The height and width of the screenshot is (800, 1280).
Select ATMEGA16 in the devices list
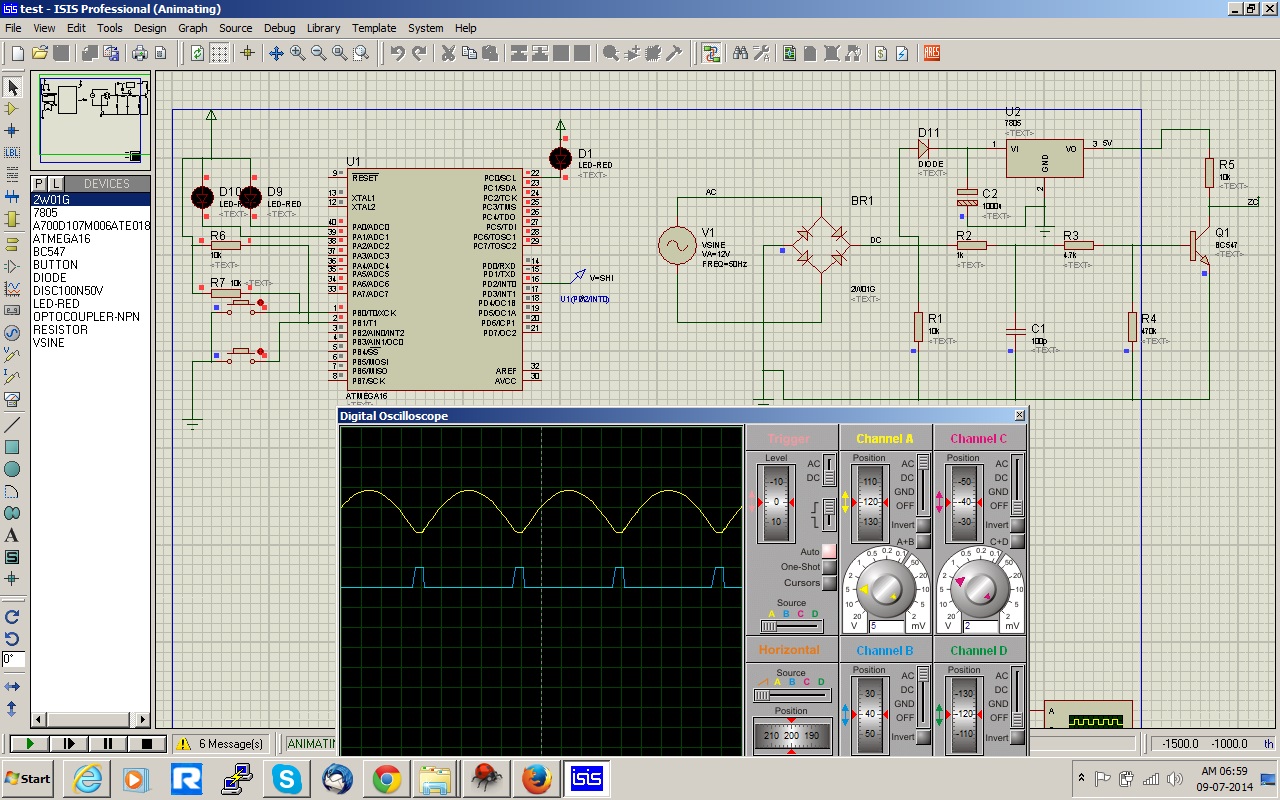click(61, 239)
